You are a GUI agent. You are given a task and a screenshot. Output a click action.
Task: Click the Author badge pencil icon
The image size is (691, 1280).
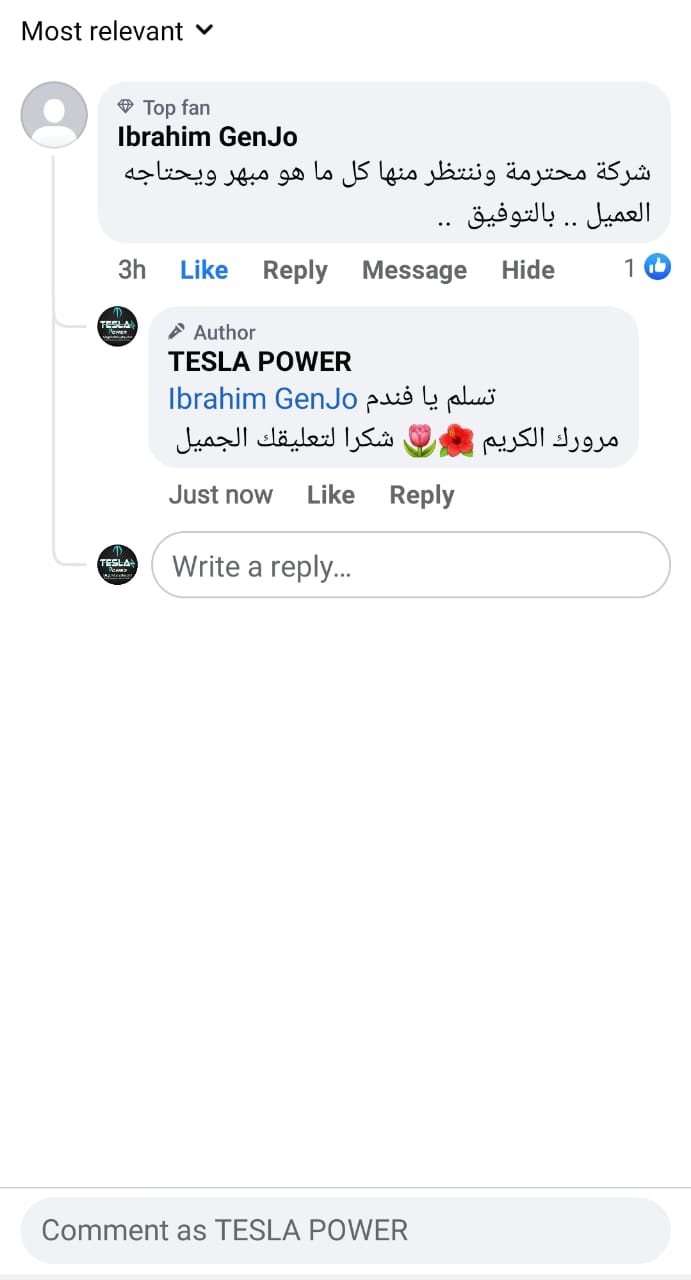click(x=179, y=331)
